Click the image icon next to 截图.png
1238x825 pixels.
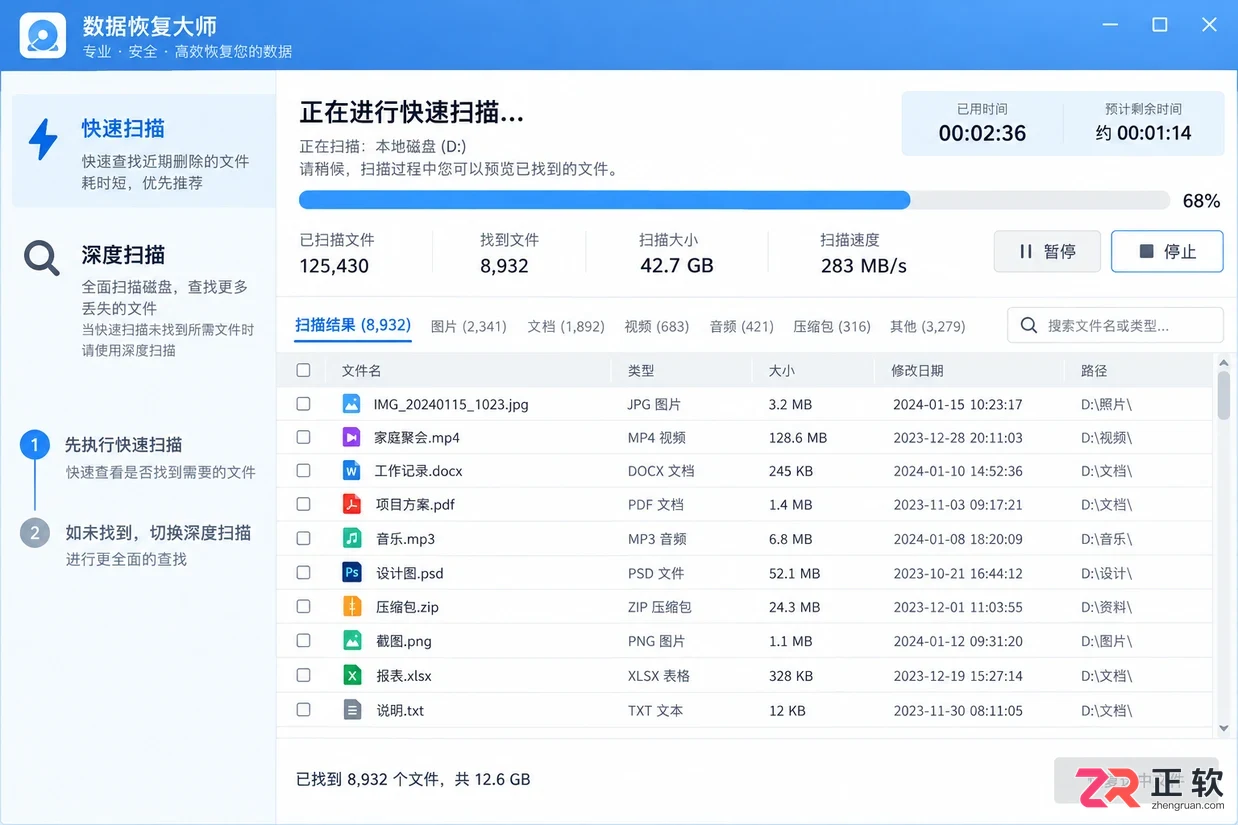(x=351, y=640)
